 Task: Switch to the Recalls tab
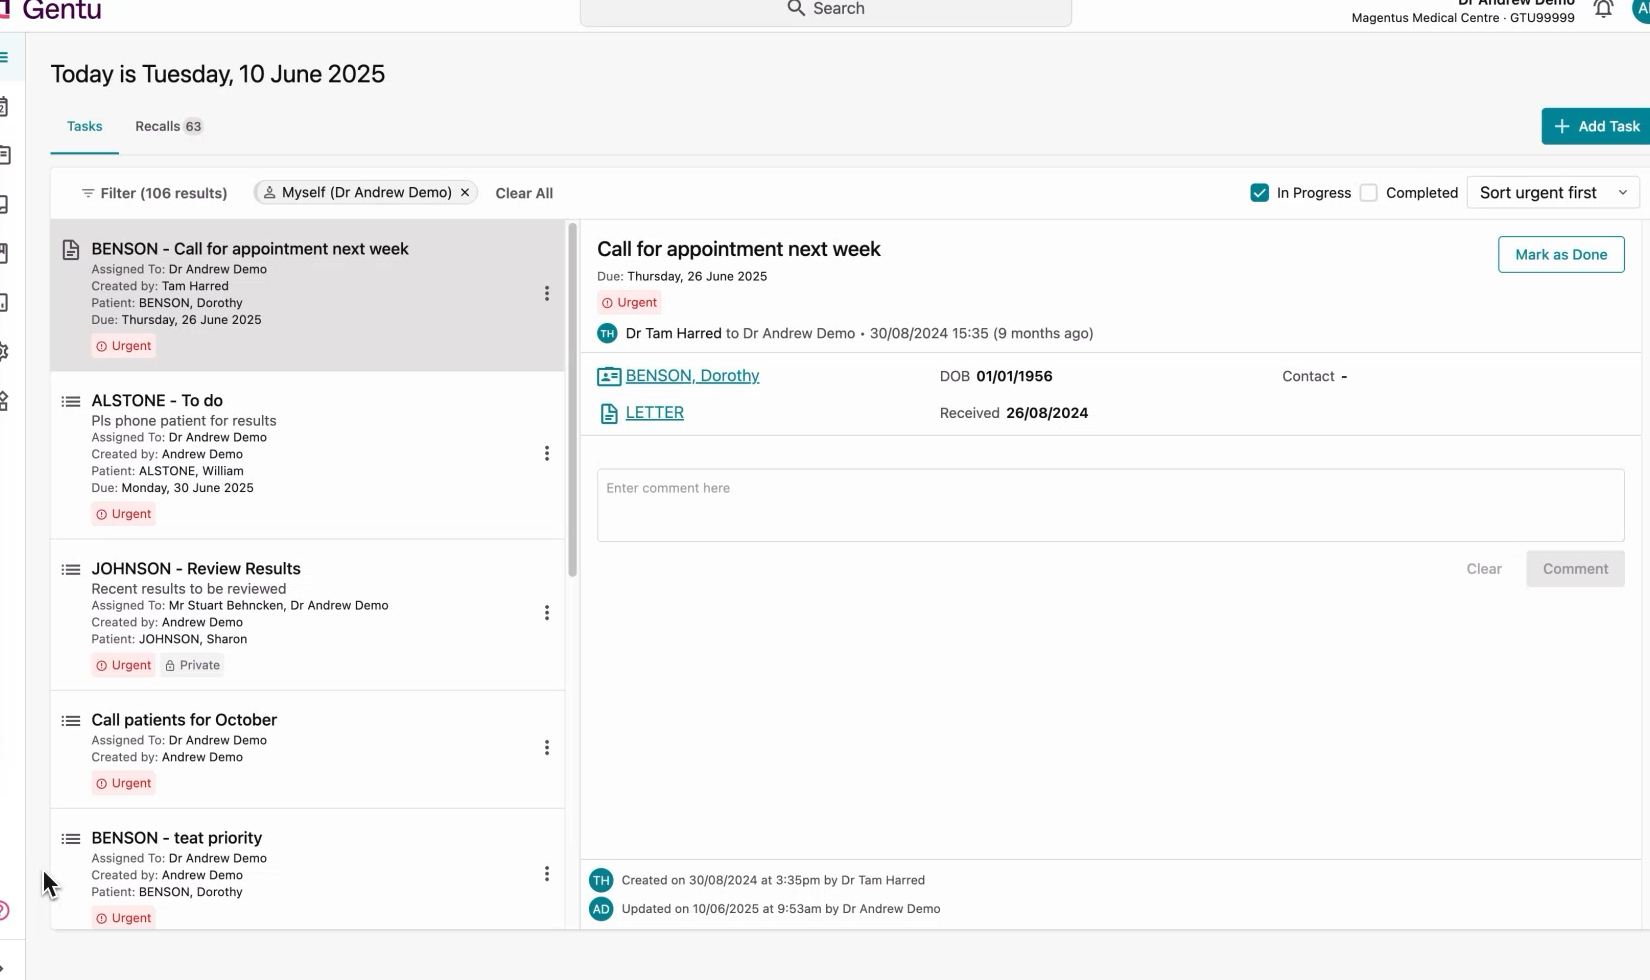[168, 126]
